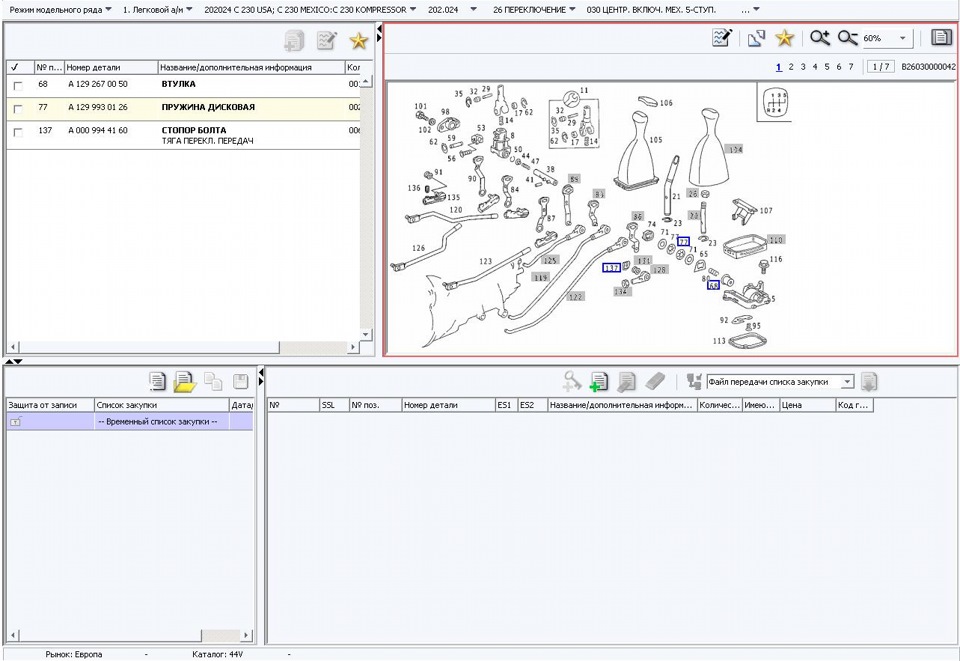The height and width of the screenshot is (661, 960).
Task: Click highlighted callout 68 in diagram
Action: pos(713,285)
